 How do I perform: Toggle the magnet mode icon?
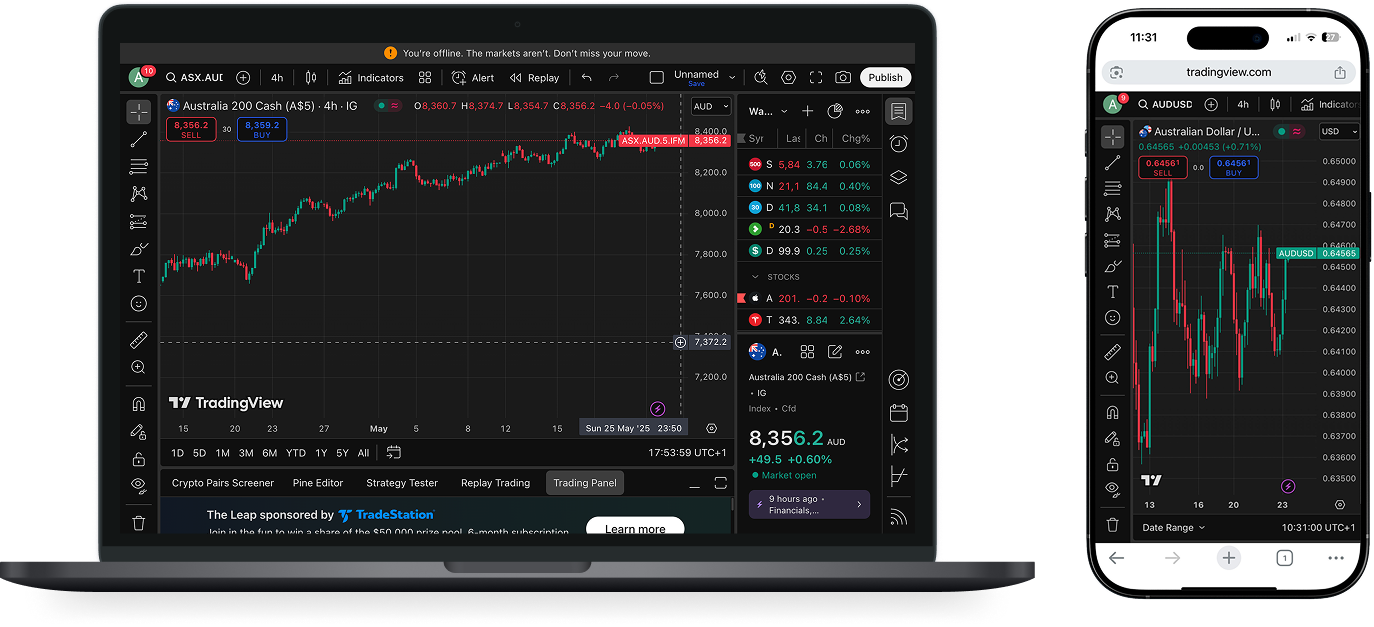click(x=139, y=405)
